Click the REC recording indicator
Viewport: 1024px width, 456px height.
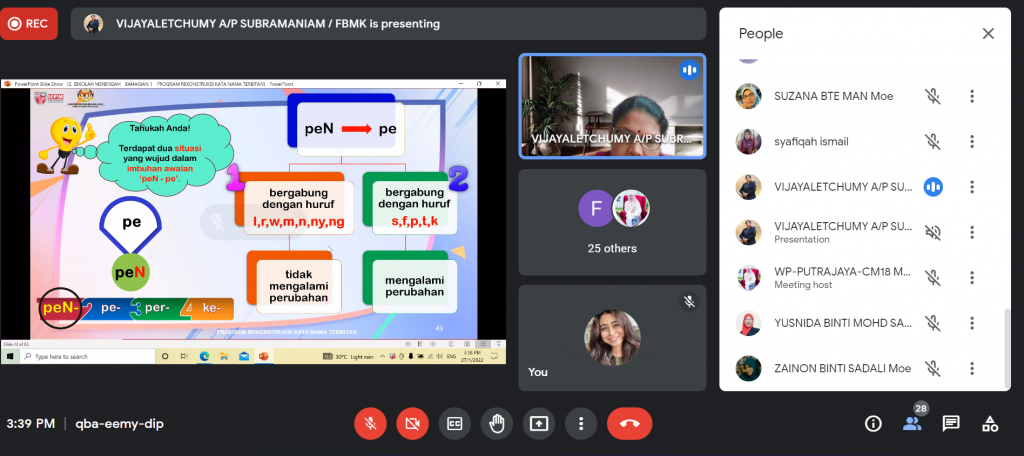29,23
